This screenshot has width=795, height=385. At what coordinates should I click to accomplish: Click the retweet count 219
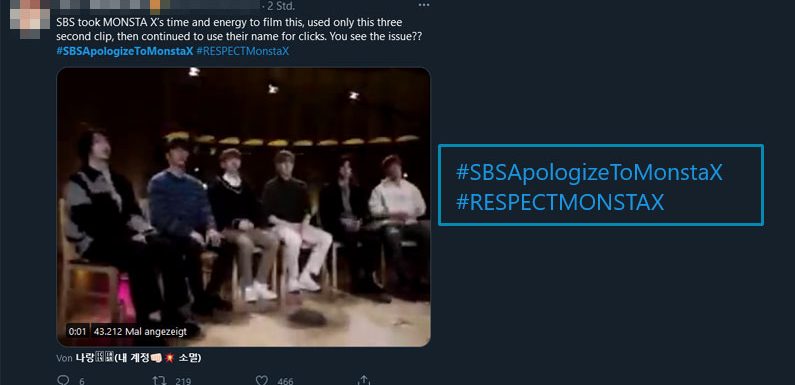[183, 381]
